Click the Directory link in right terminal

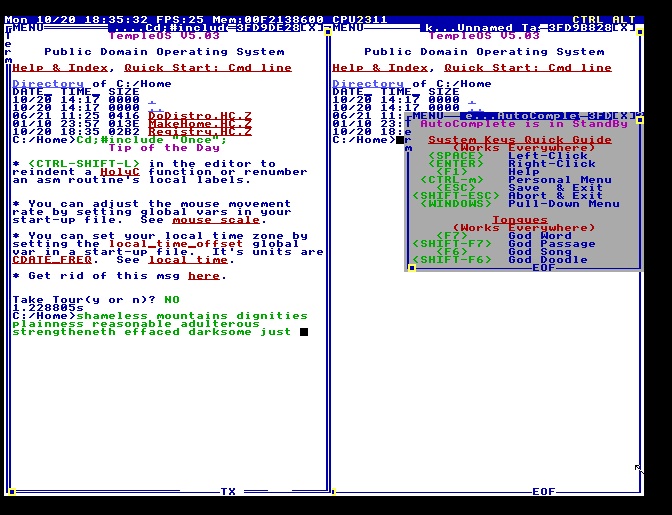coord(368,84)
